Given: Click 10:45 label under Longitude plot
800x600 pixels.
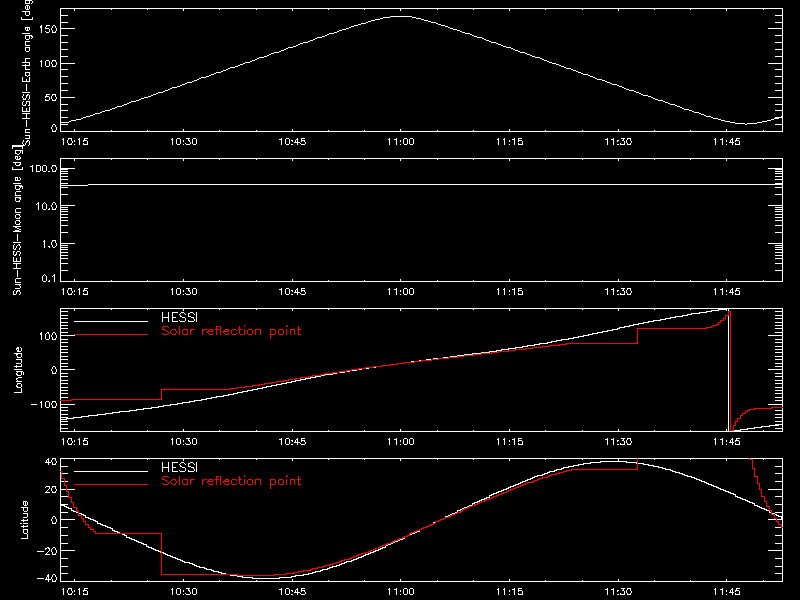Looking at the screenshot, I should (x=292, y=442).
